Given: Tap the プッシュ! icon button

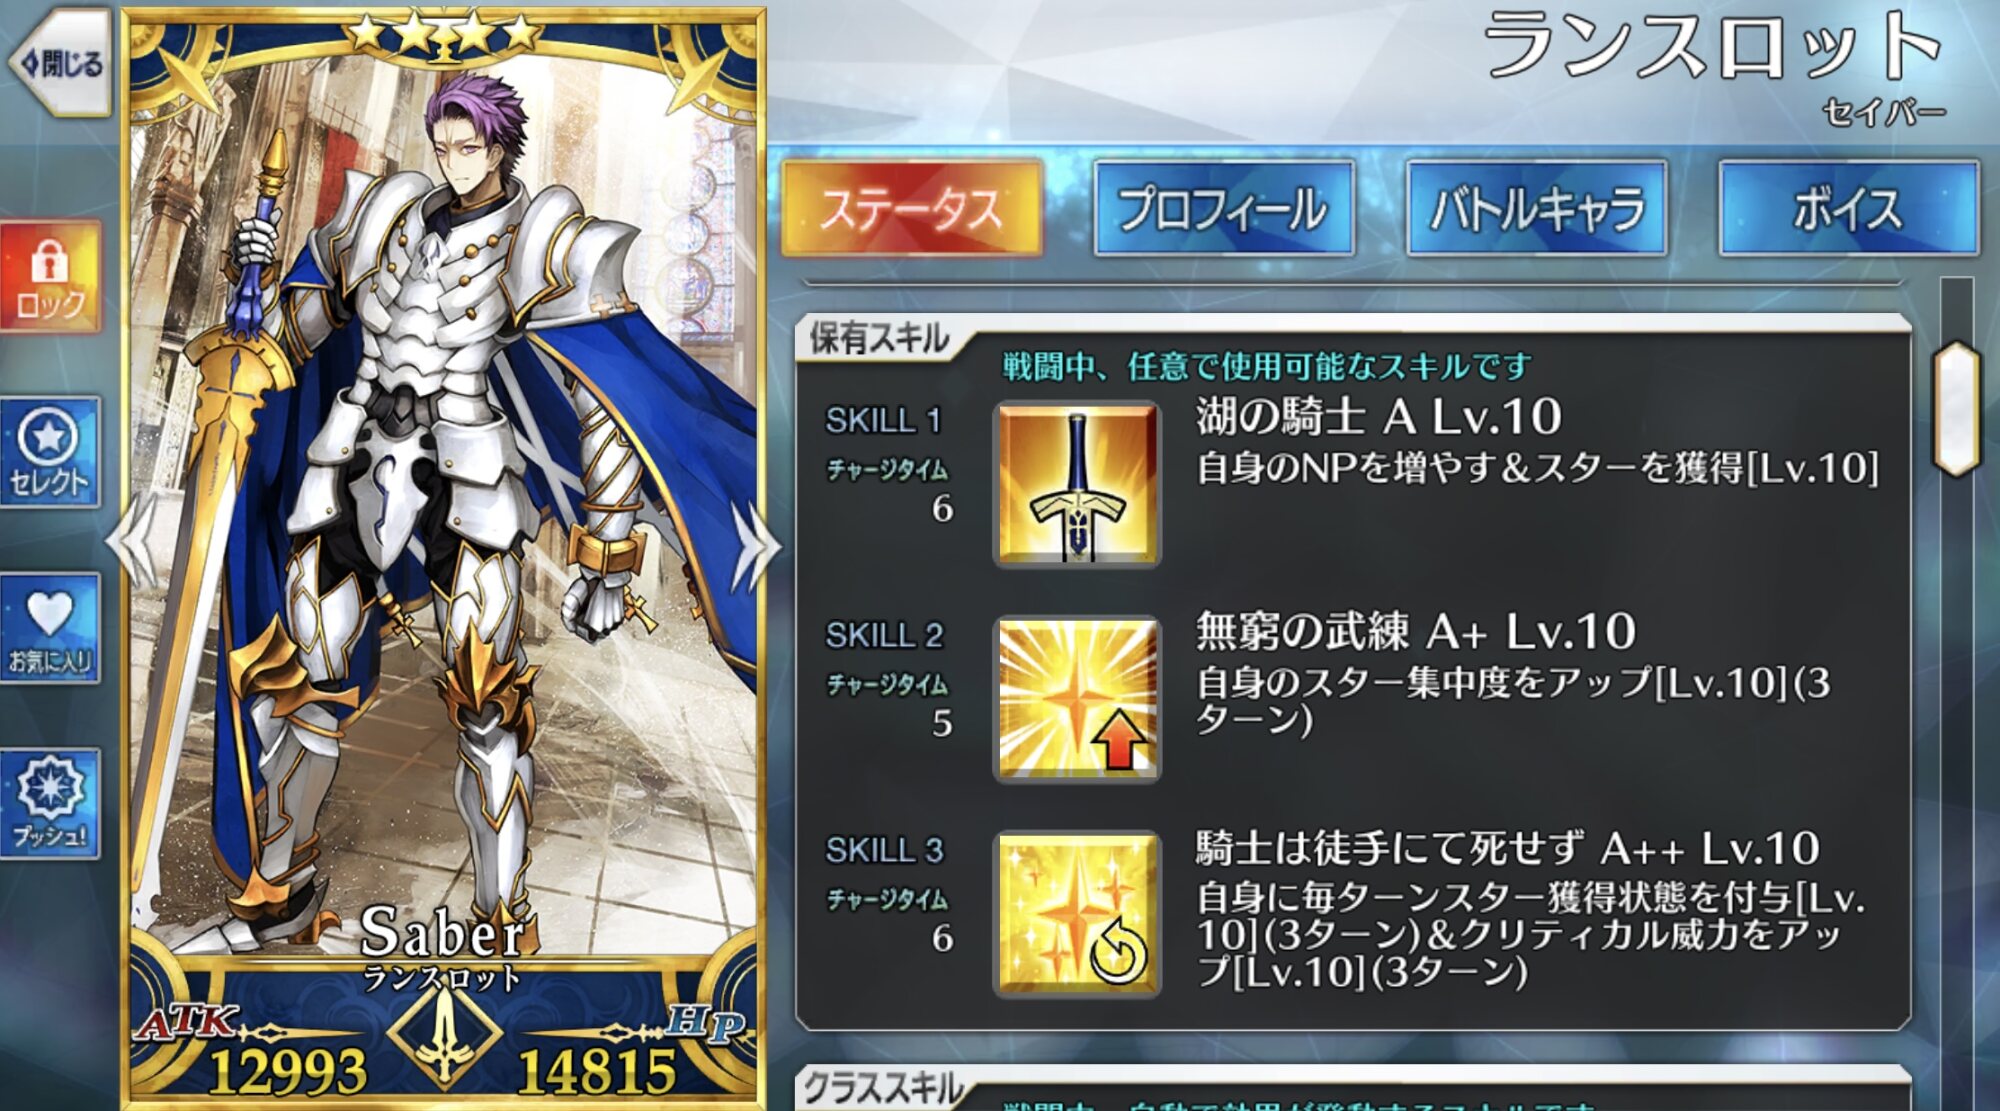Looking at the screenshot, I should [50, 804].
